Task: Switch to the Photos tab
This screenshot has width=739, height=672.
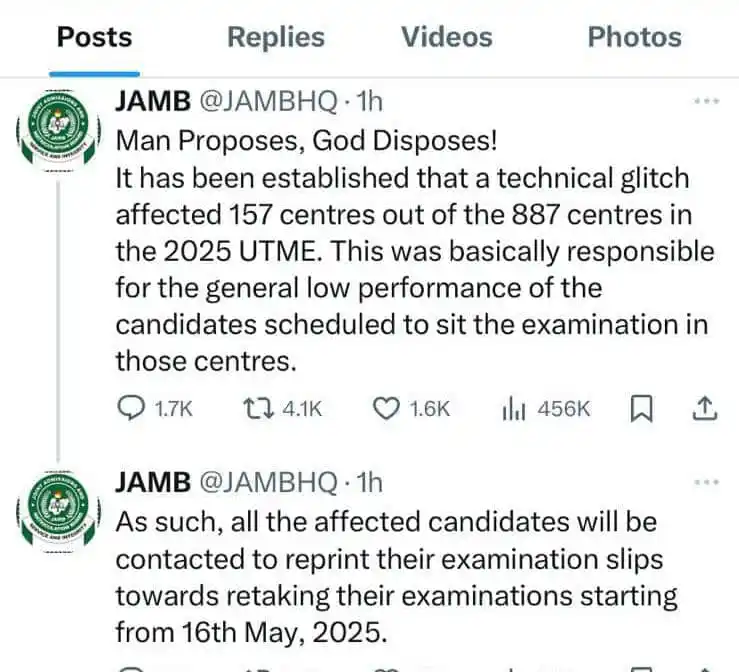Action: coord(634,37)
